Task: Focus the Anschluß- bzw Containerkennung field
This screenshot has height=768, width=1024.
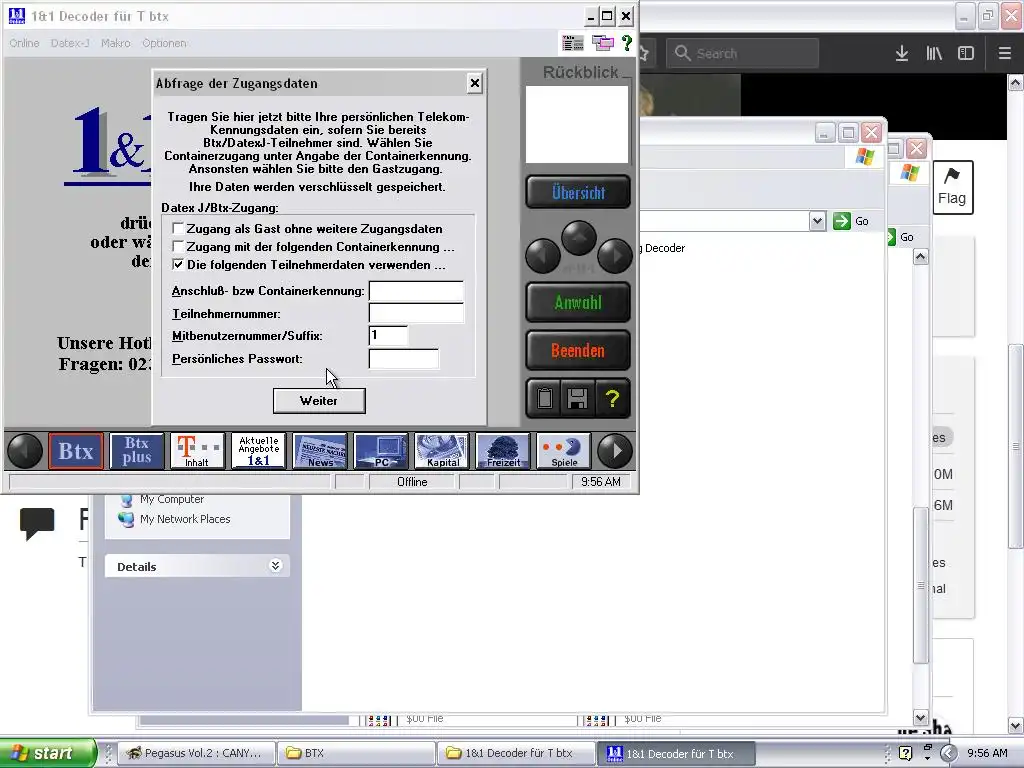Action: pos(416,291)
